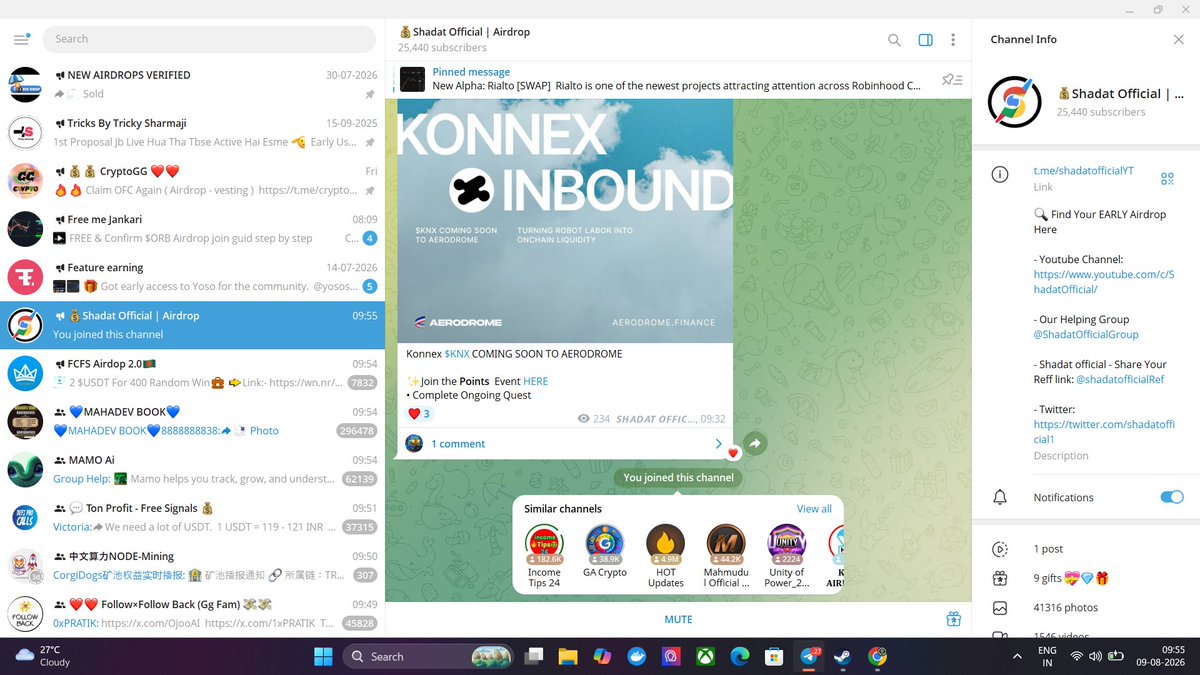Open the CryptoGG channel chat
The width and height of the screenshot is (1200, 675).
192,181
